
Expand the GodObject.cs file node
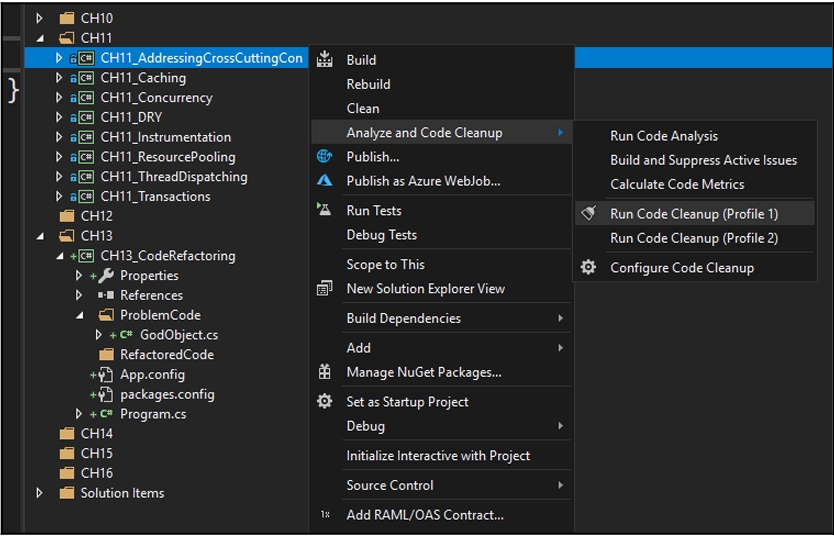point(99,335)
